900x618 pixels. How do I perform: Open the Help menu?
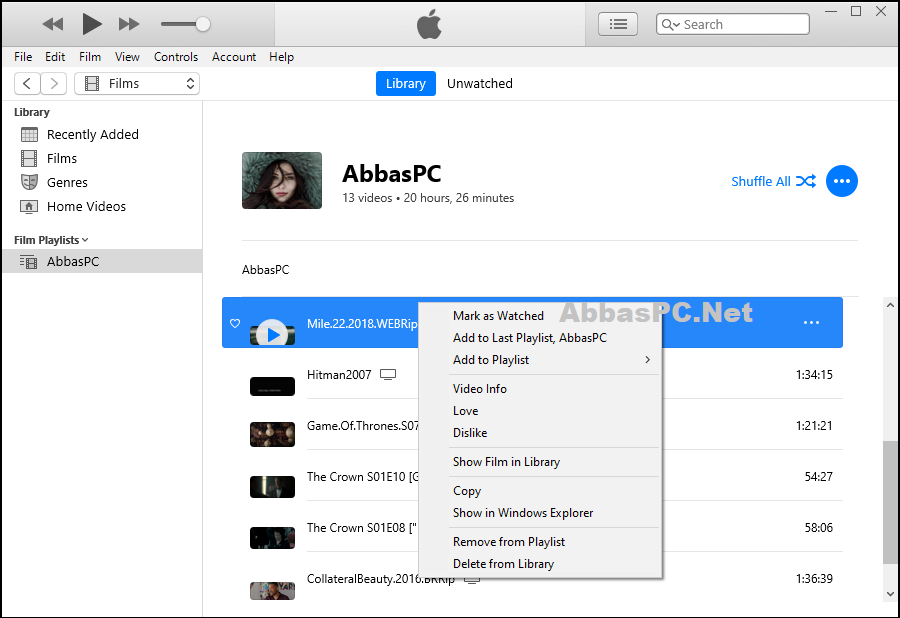coord(281,57)
